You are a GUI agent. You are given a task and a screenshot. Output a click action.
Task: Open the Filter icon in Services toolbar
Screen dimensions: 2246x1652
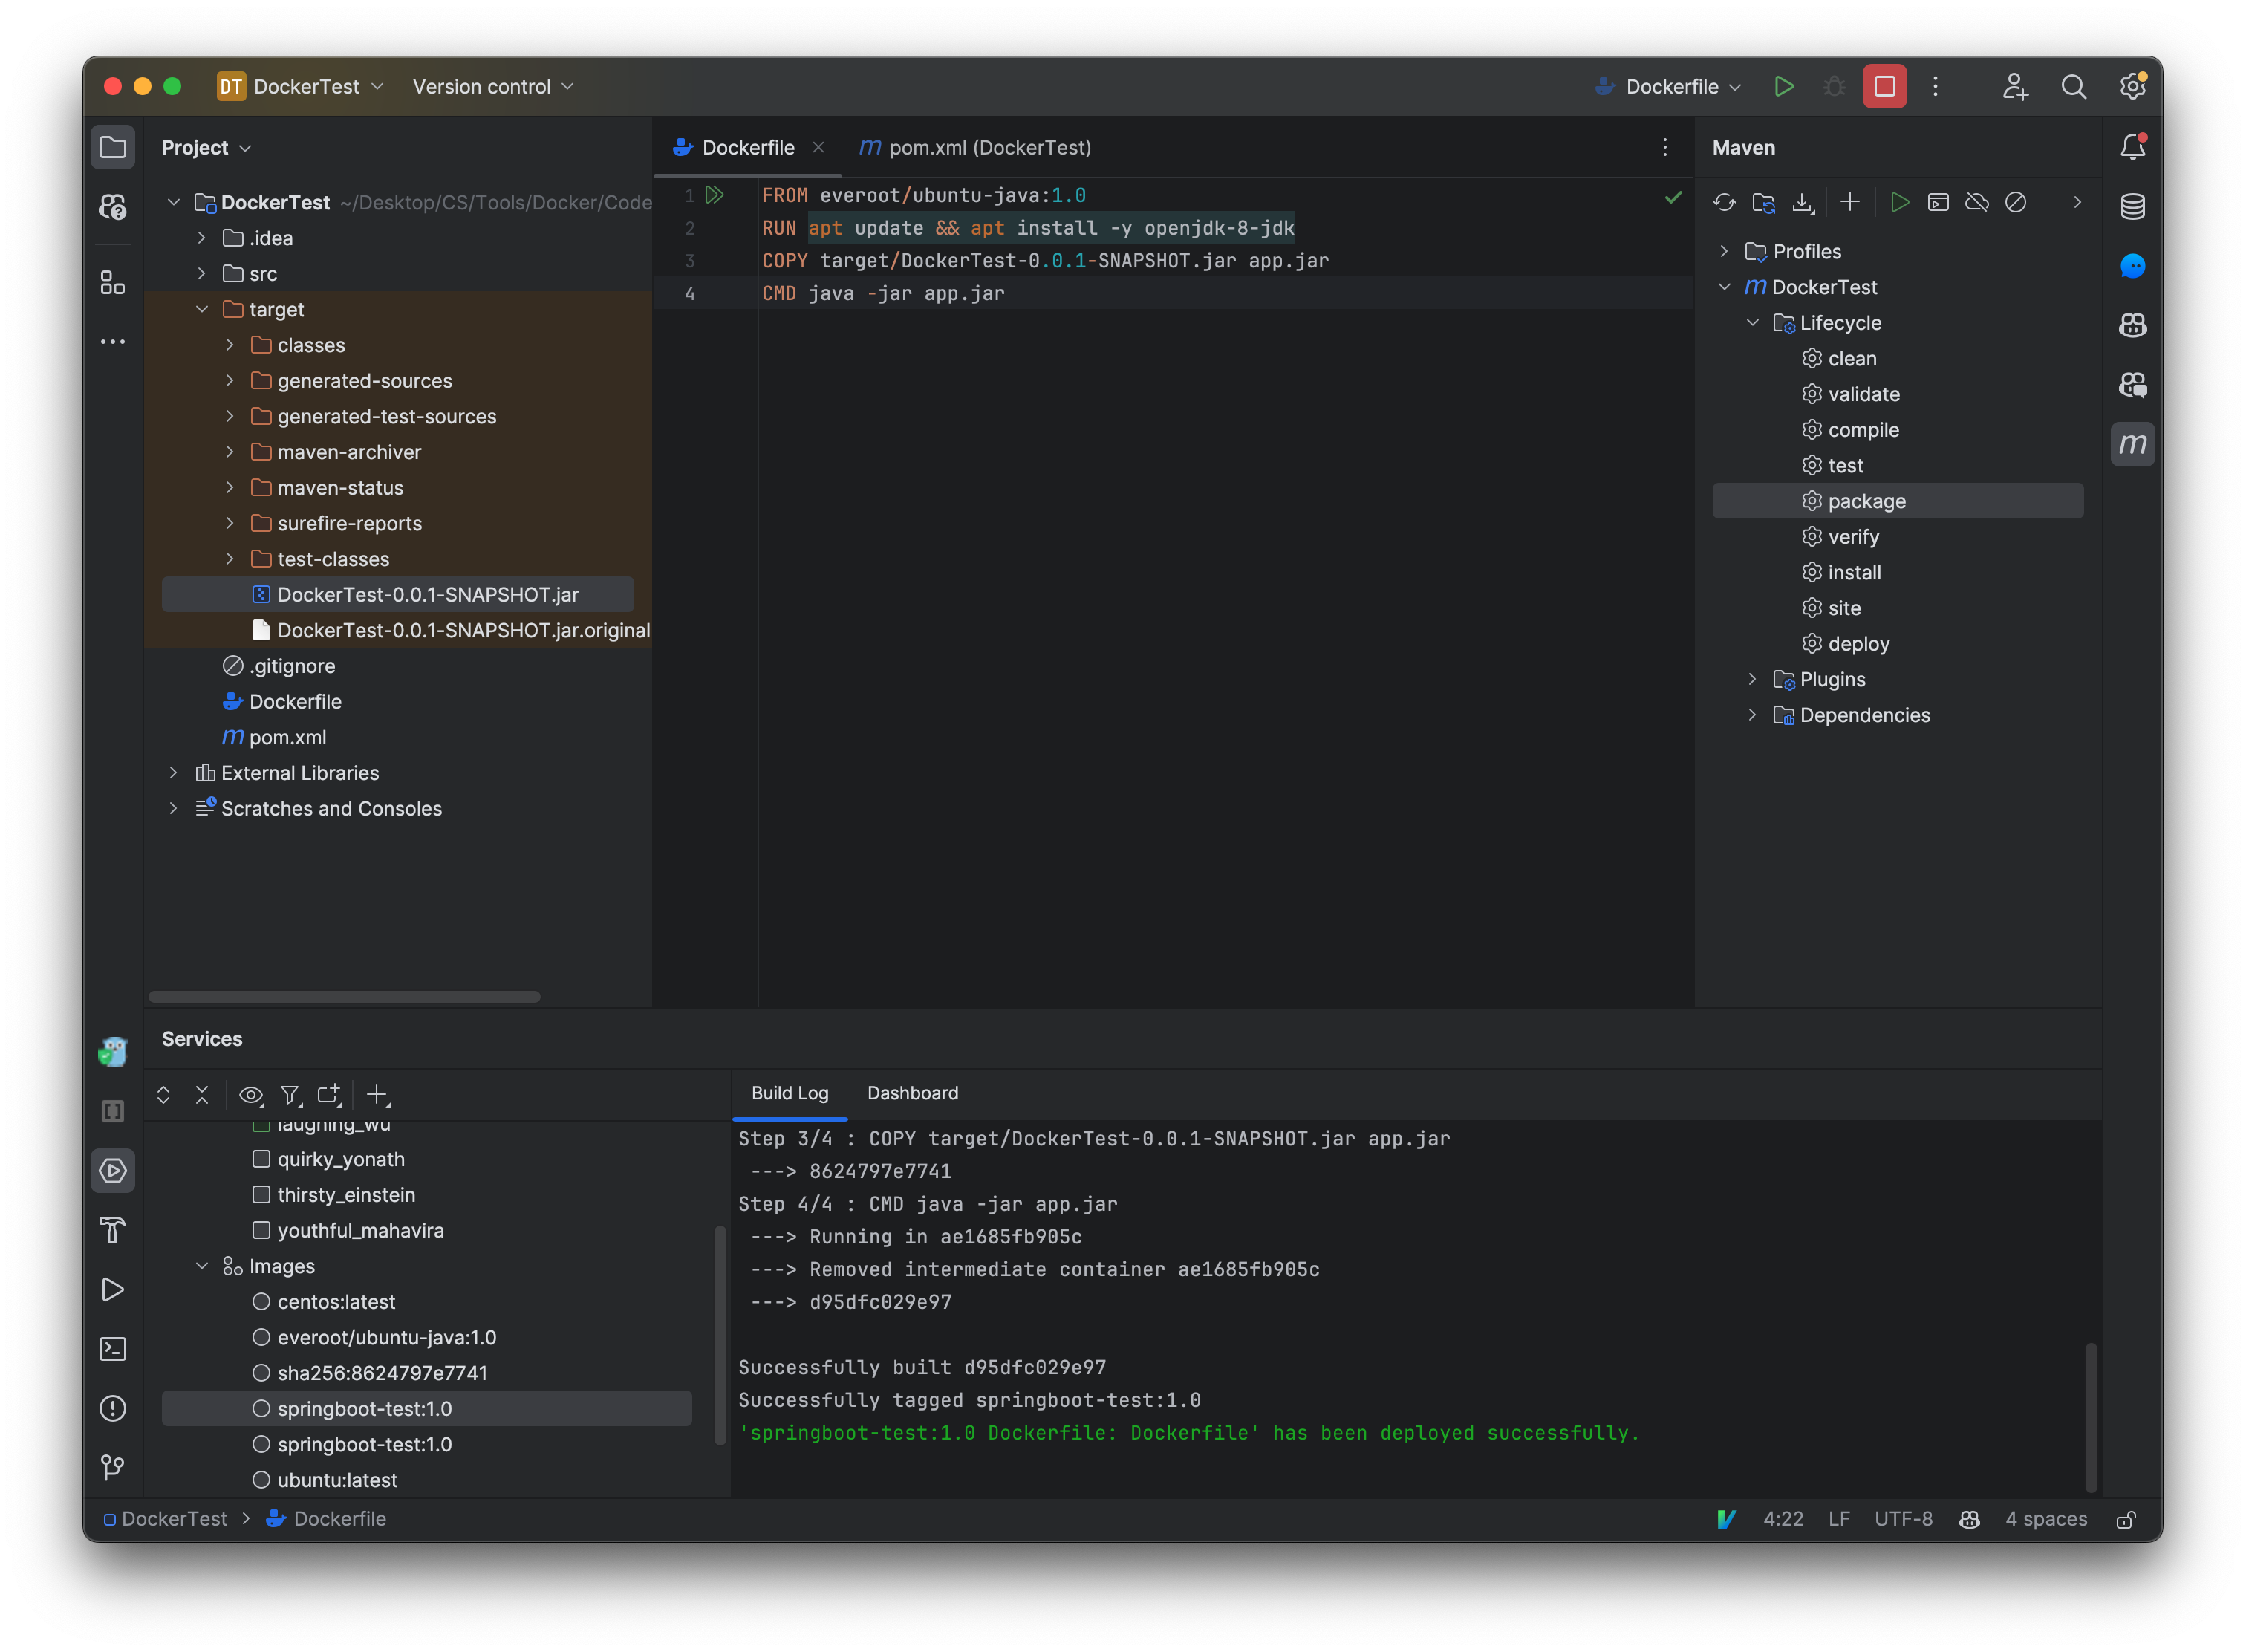point(291,1096)
